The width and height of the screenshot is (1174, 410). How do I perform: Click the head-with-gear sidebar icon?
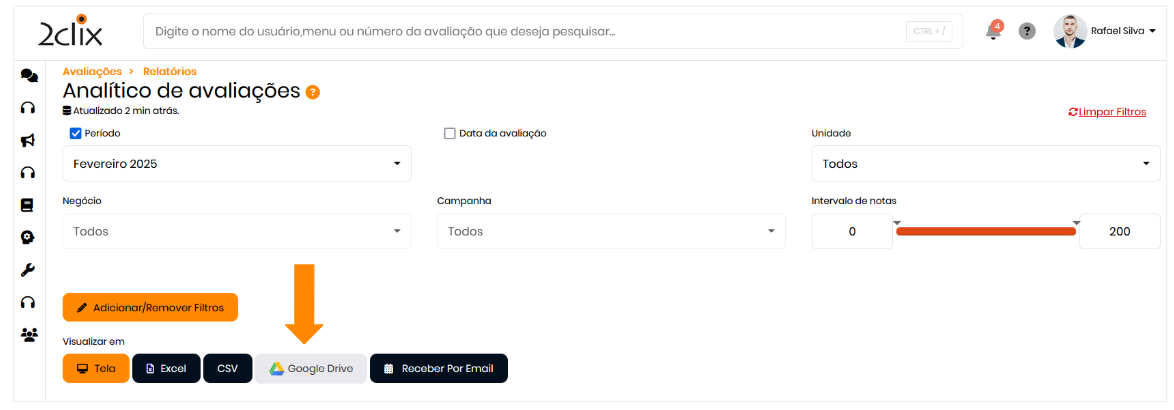[29, 238]
